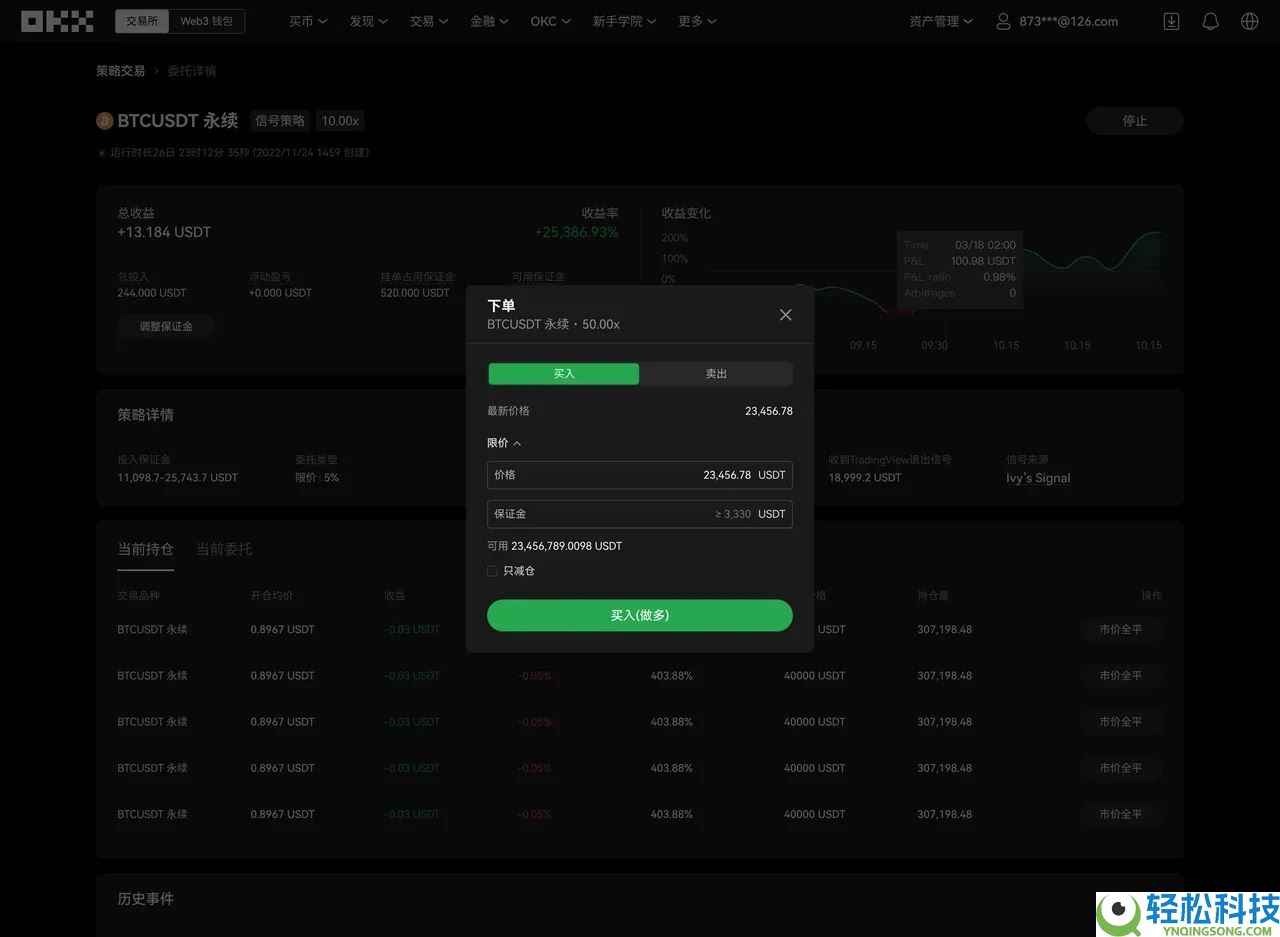This screenshot has width=1280, height=937.
Task: Switch to 交易所 exchange mode
Action: pyautogui.click(x=142, y=21)
